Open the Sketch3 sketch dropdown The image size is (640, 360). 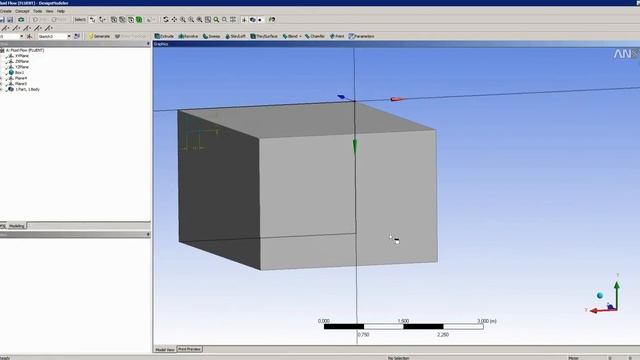pyautogui.click(x=69, y=36)
